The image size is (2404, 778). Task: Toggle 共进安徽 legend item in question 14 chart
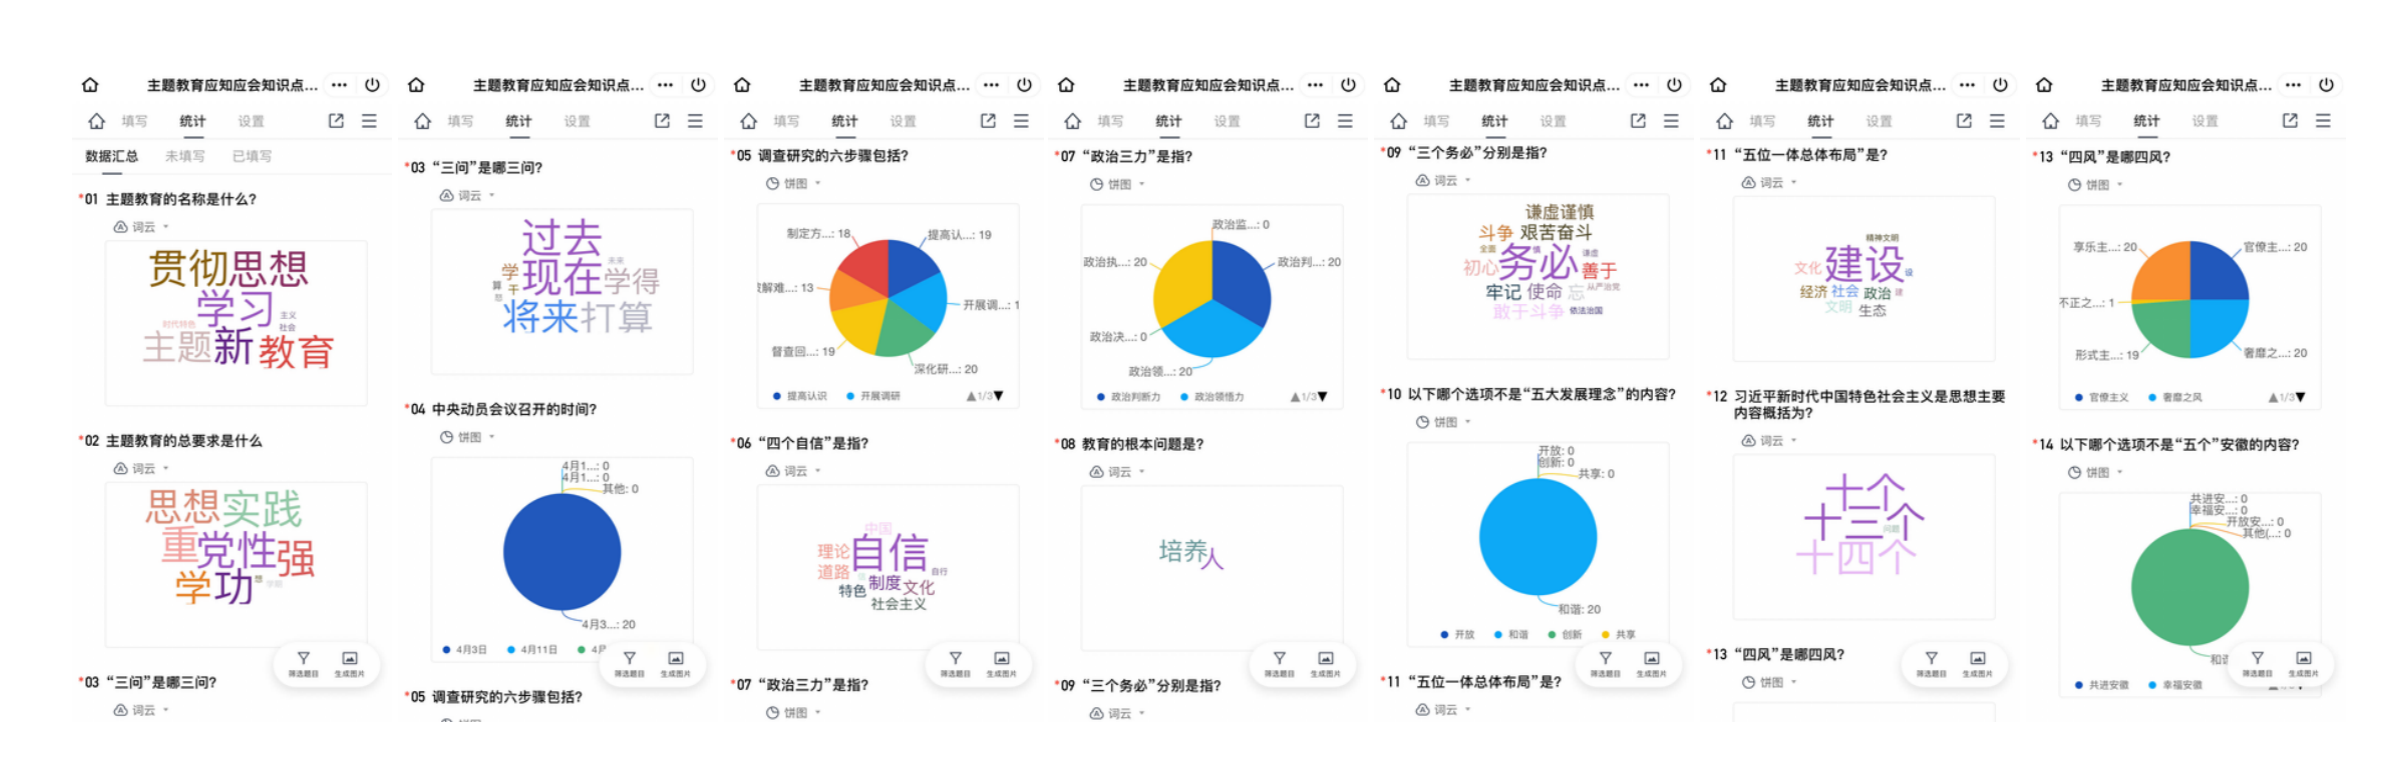click(x=2102, y=685)
